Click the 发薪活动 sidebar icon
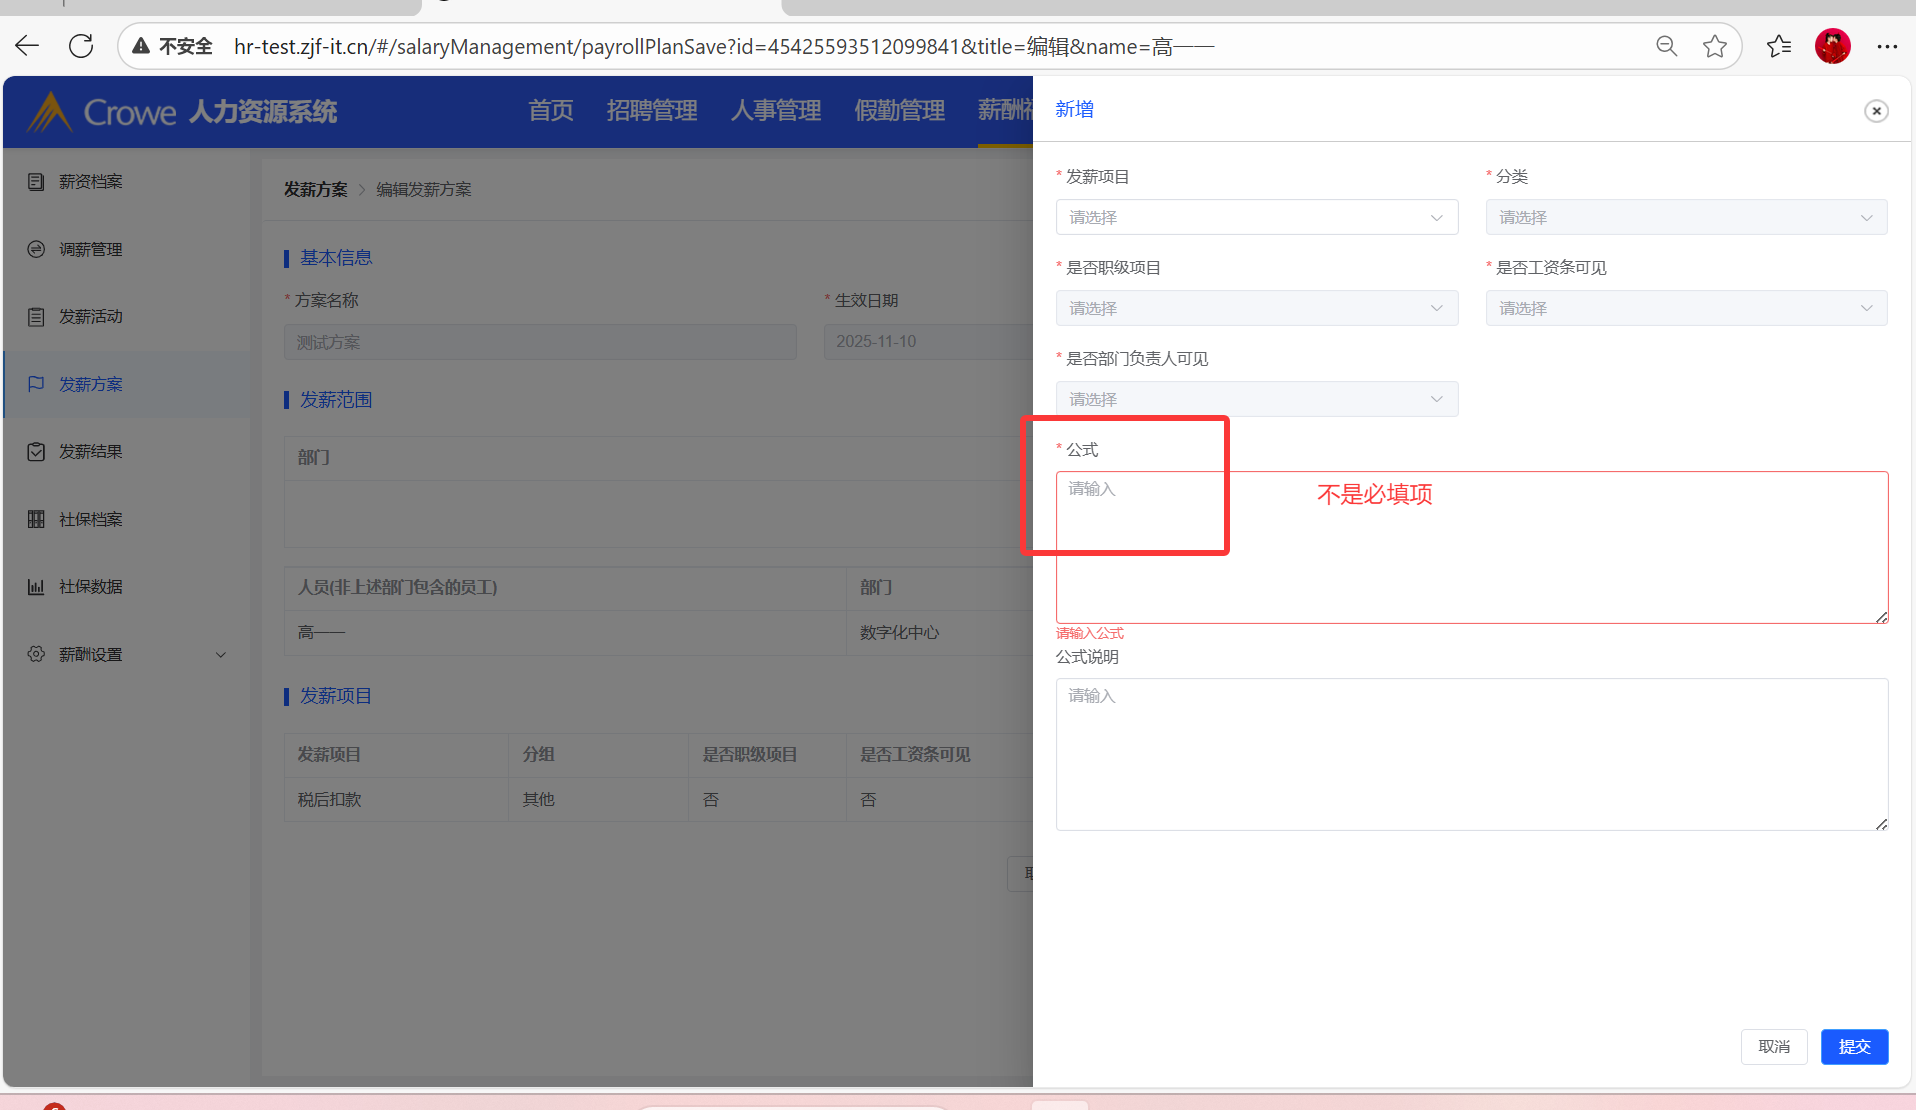The width and height of the screenshot is (1916, 1110). click(x=36, y=316)
